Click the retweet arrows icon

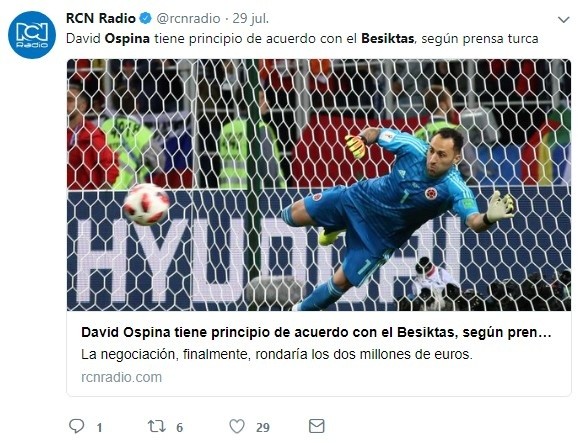tap(156, 426)
